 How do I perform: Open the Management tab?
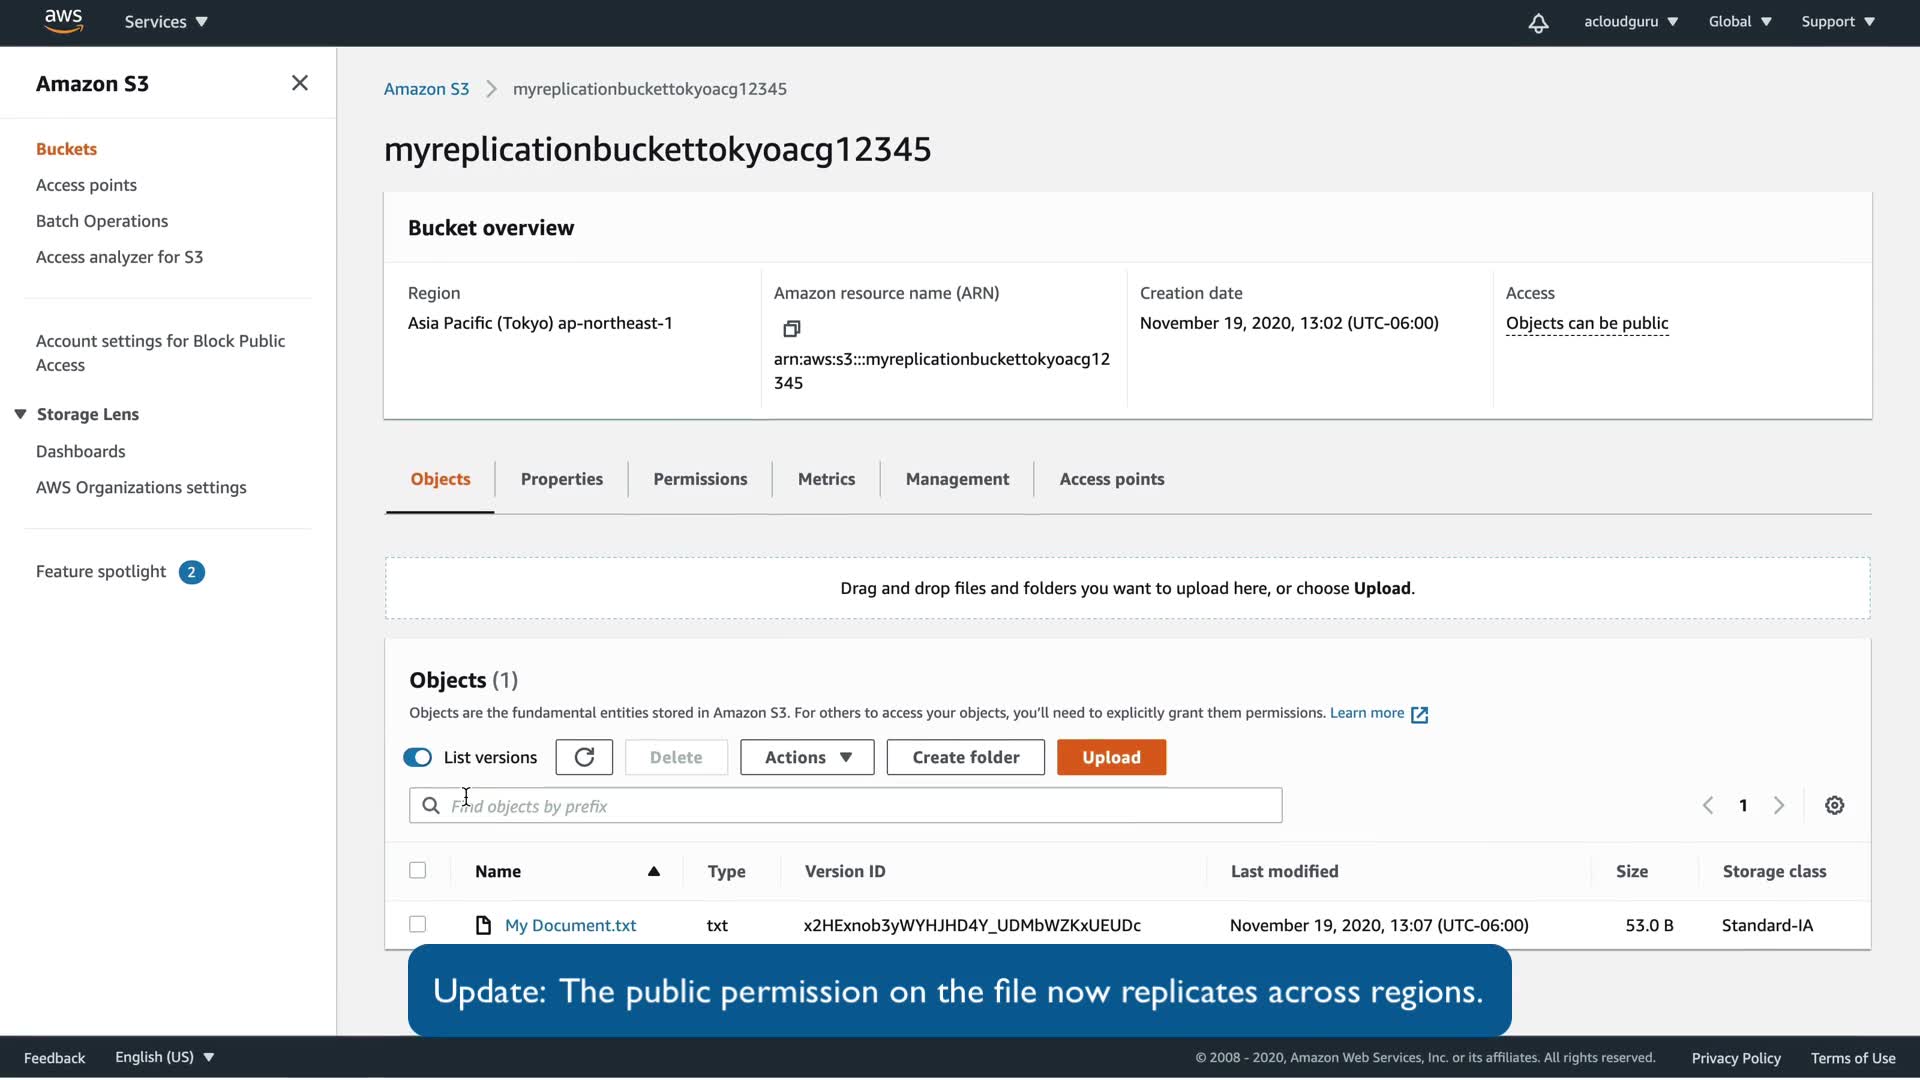[x=957, y=479]
